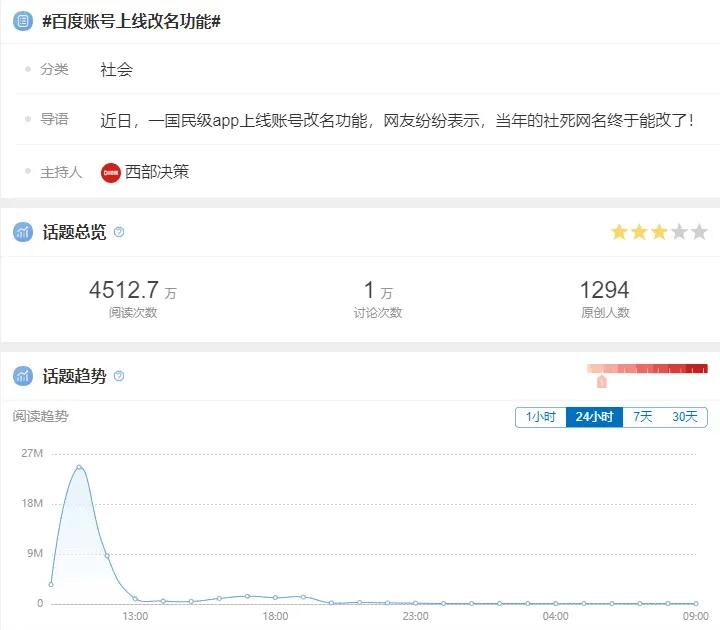Click the 23:00 time axis label

tap(415, 616)
